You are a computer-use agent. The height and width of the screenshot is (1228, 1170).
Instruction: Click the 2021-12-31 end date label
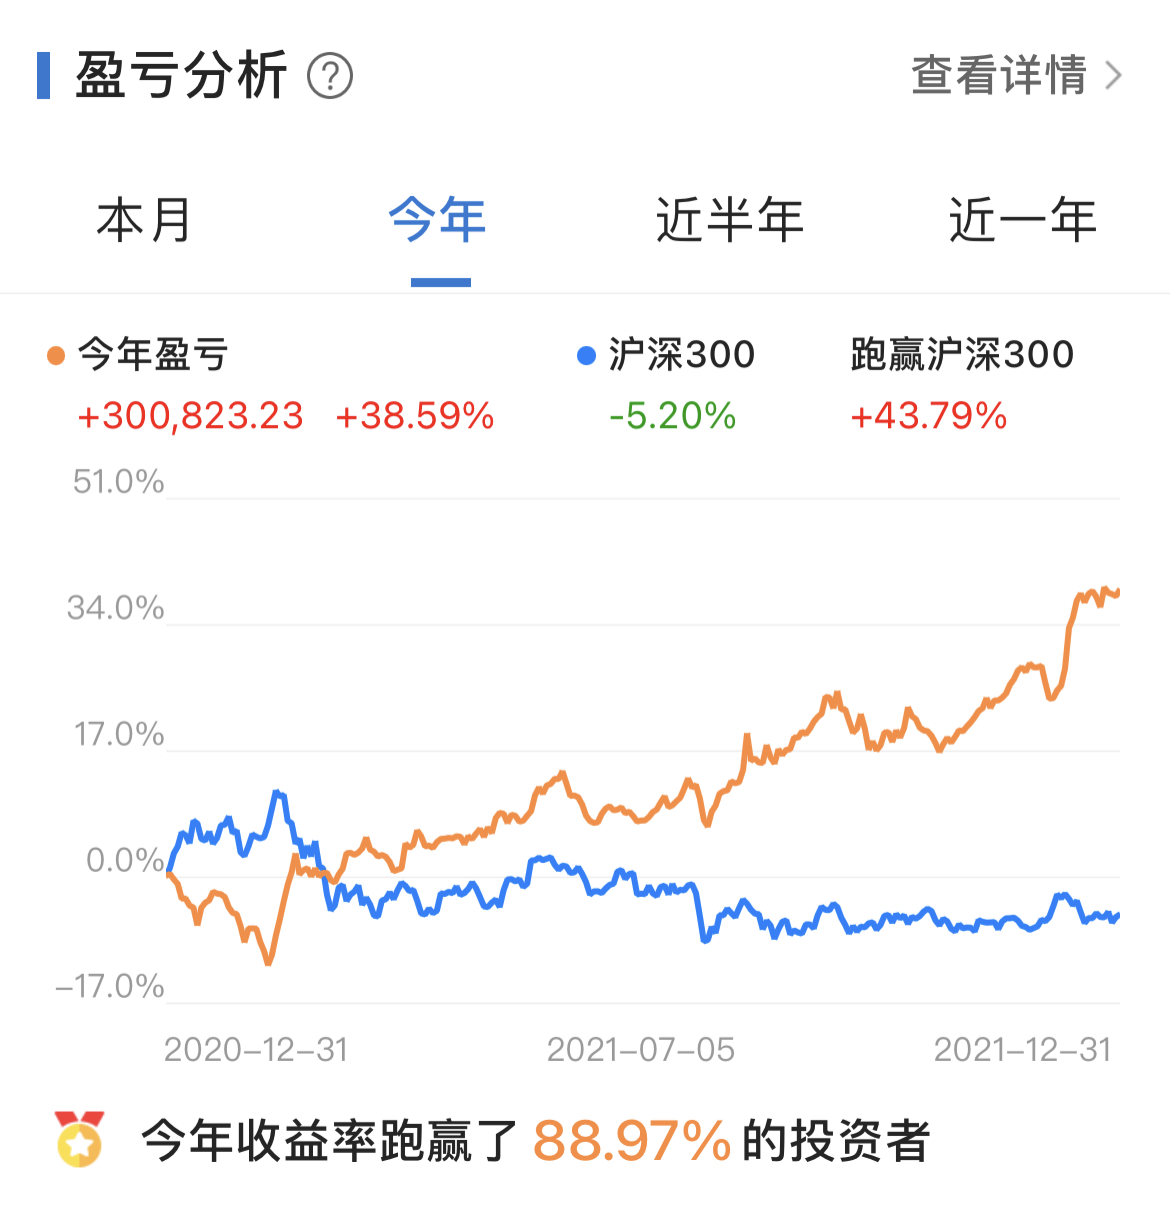click(1022, 1050)
